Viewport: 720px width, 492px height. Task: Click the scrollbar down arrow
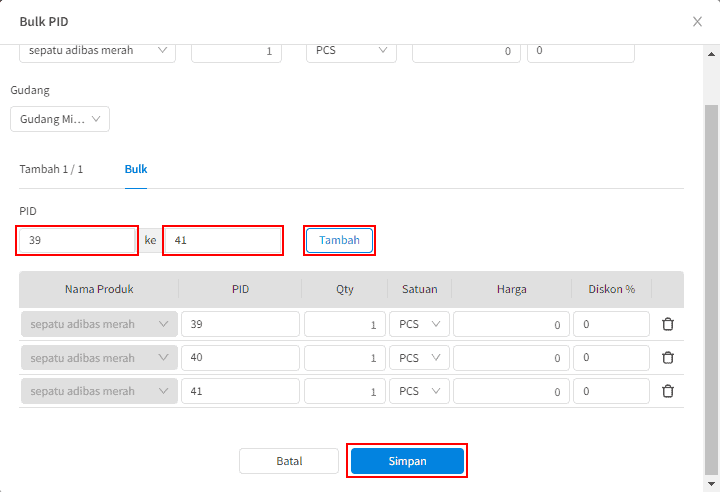click(x=711, y=483)
